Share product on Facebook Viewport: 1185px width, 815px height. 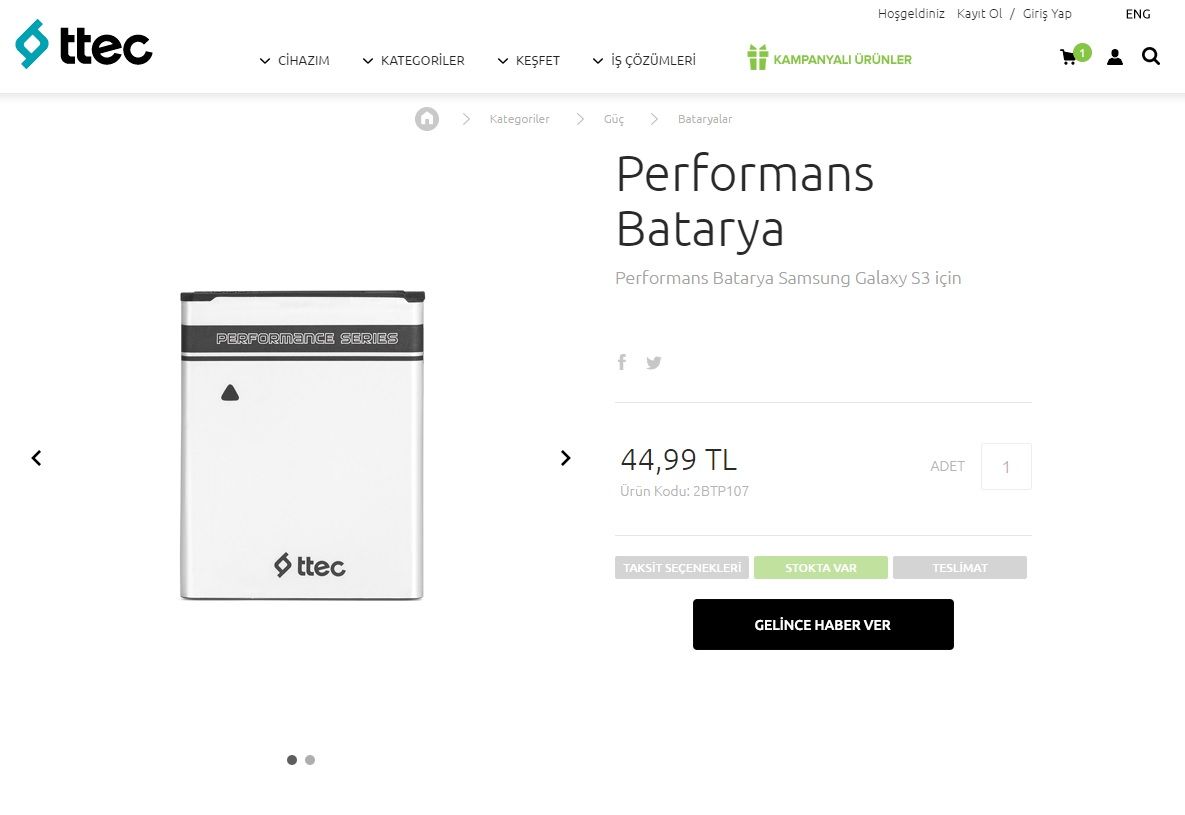622,362
